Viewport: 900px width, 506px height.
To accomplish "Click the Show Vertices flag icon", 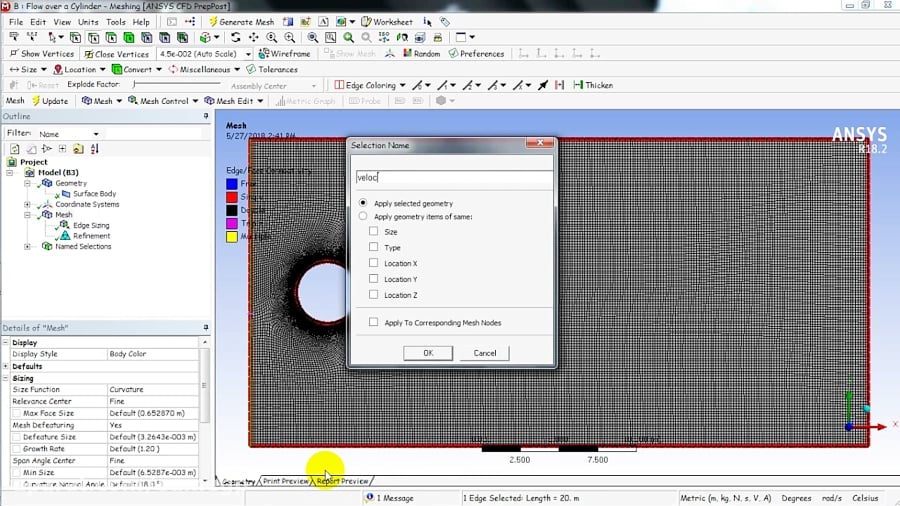I will 14,53.
